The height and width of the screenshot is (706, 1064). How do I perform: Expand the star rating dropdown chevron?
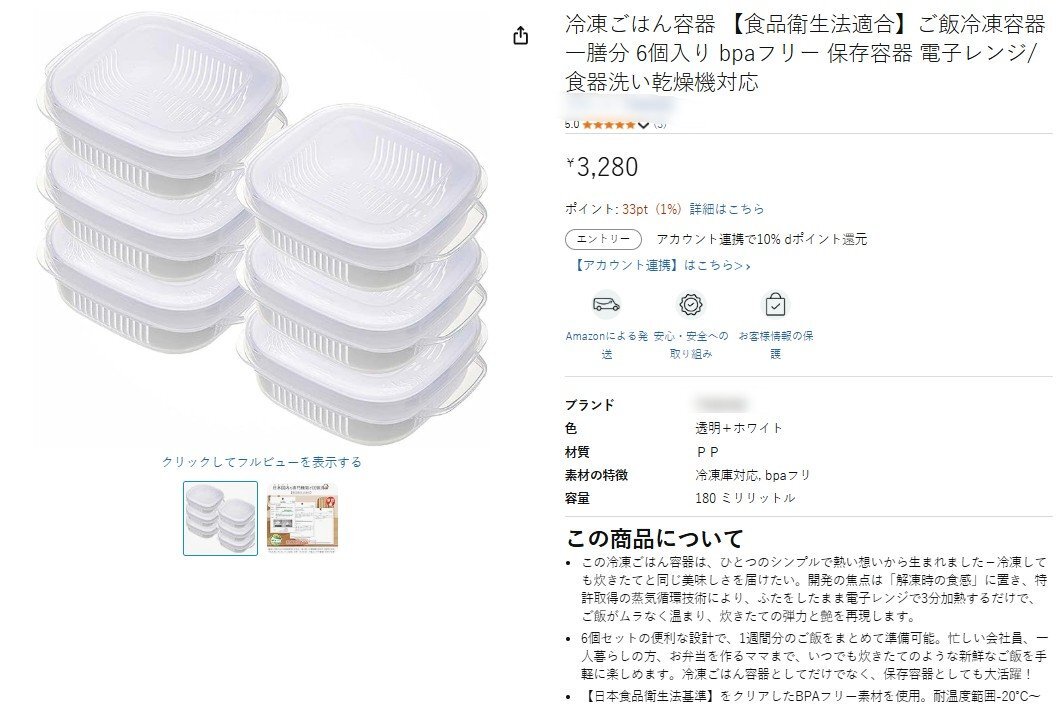click(x=643, y=125)
